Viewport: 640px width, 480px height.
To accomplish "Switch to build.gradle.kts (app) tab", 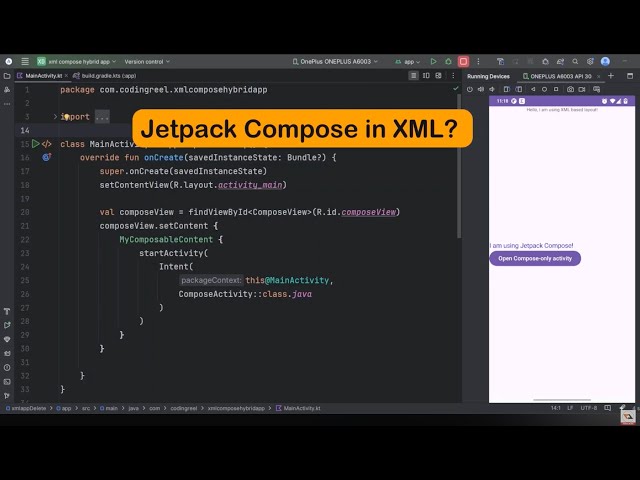I will point(105,76).
